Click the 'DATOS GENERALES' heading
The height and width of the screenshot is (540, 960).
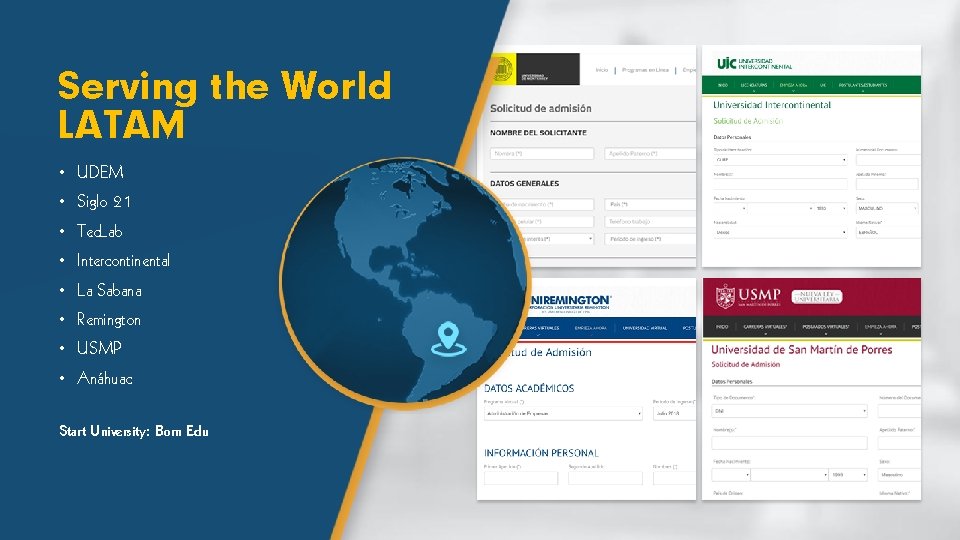(524, 183)
